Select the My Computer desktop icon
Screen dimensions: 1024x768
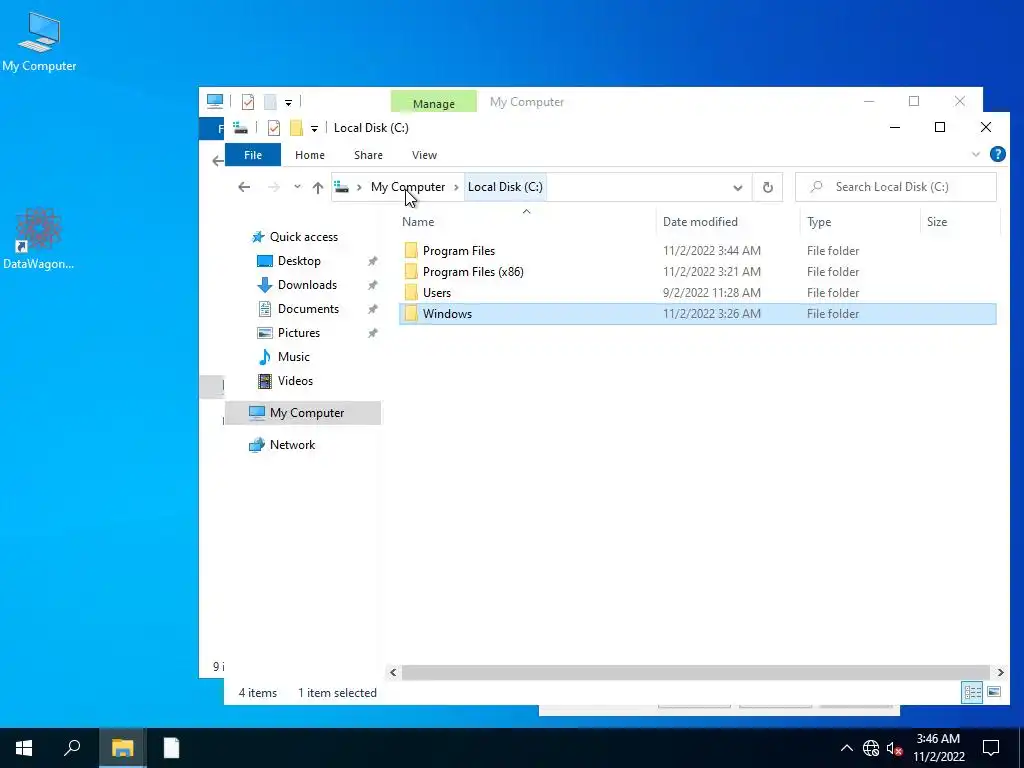39,41
